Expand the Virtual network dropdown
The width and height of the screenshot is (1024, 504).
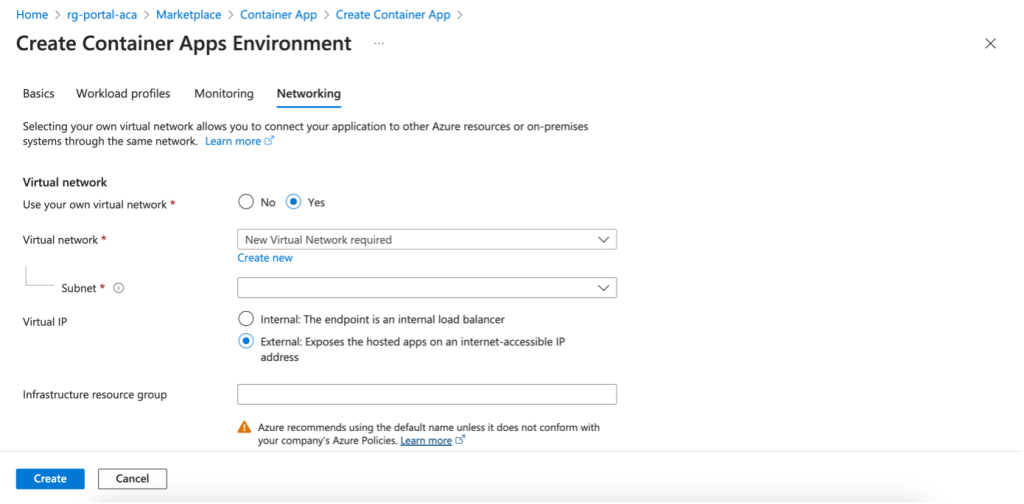(x=427, y=240)
